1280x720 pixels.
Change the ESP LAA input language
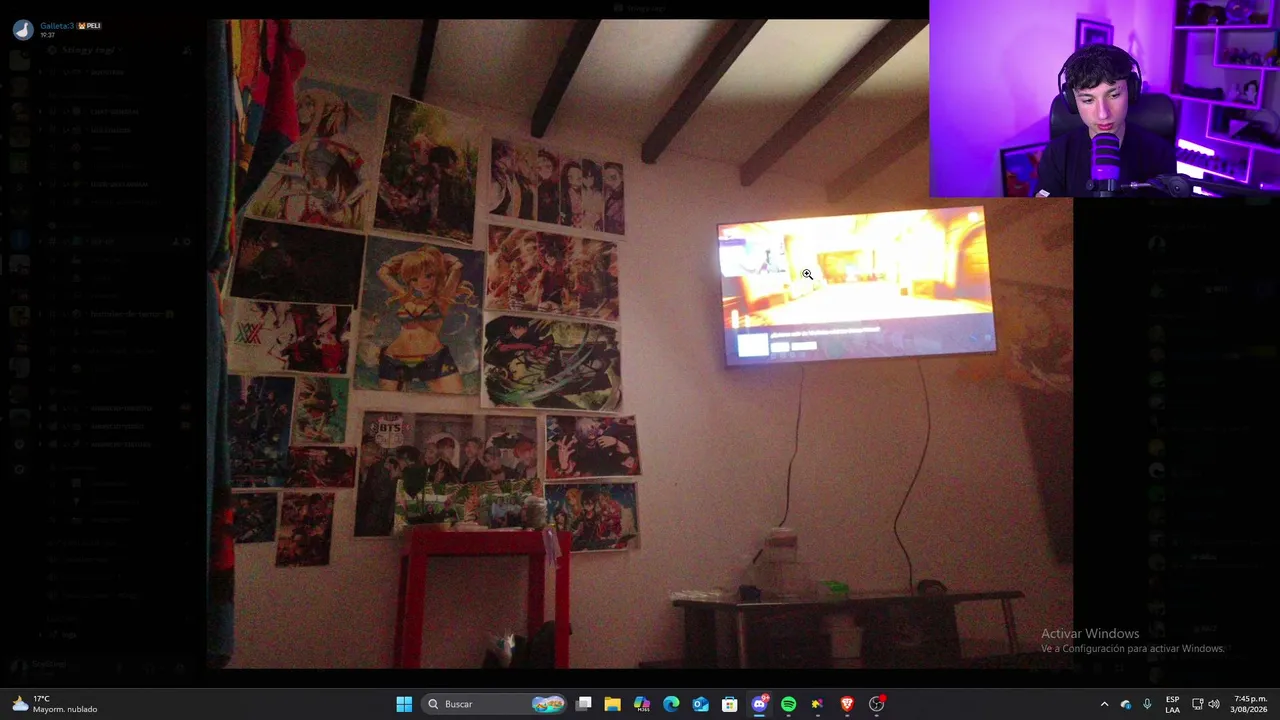[1172, 704]
